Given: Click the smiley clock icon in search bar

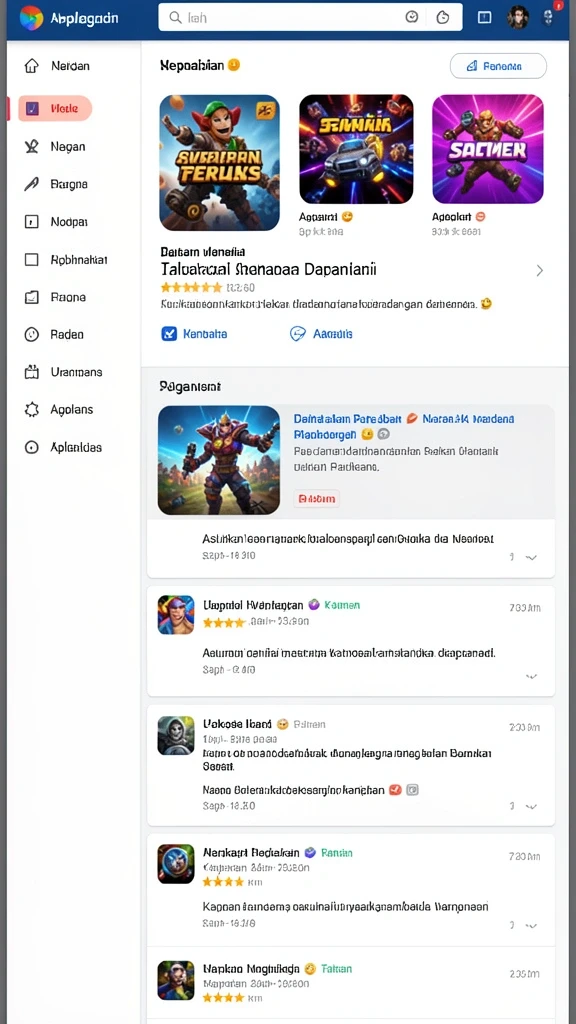Looking at the screenshot, I should pos(411,18).
